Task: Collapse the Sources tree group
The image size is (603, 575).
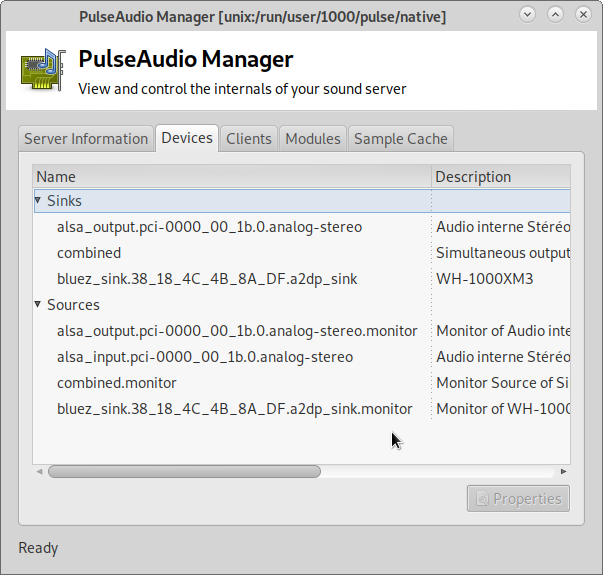Action: click(38, 304)
